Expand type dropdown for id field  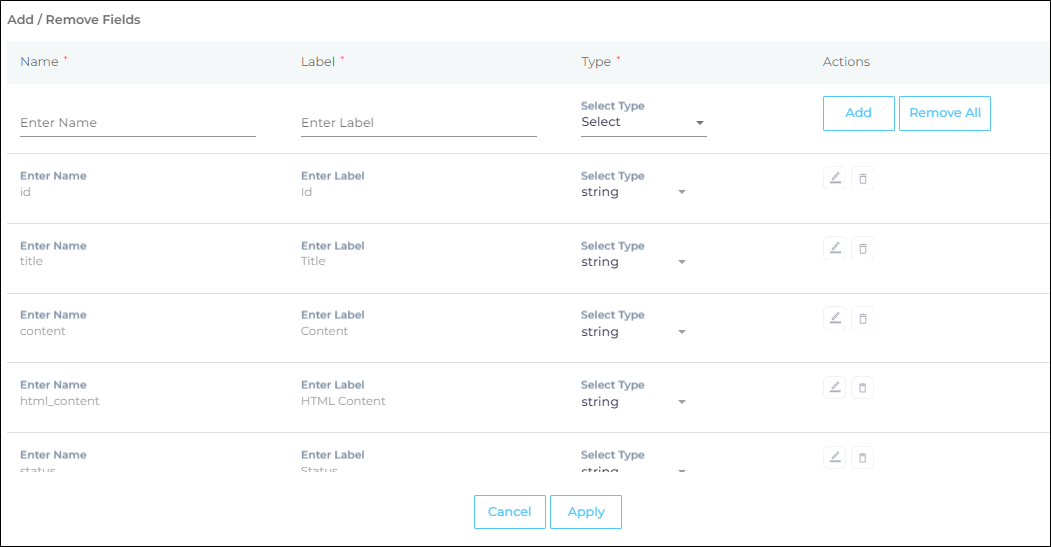(x=633, y=192)
